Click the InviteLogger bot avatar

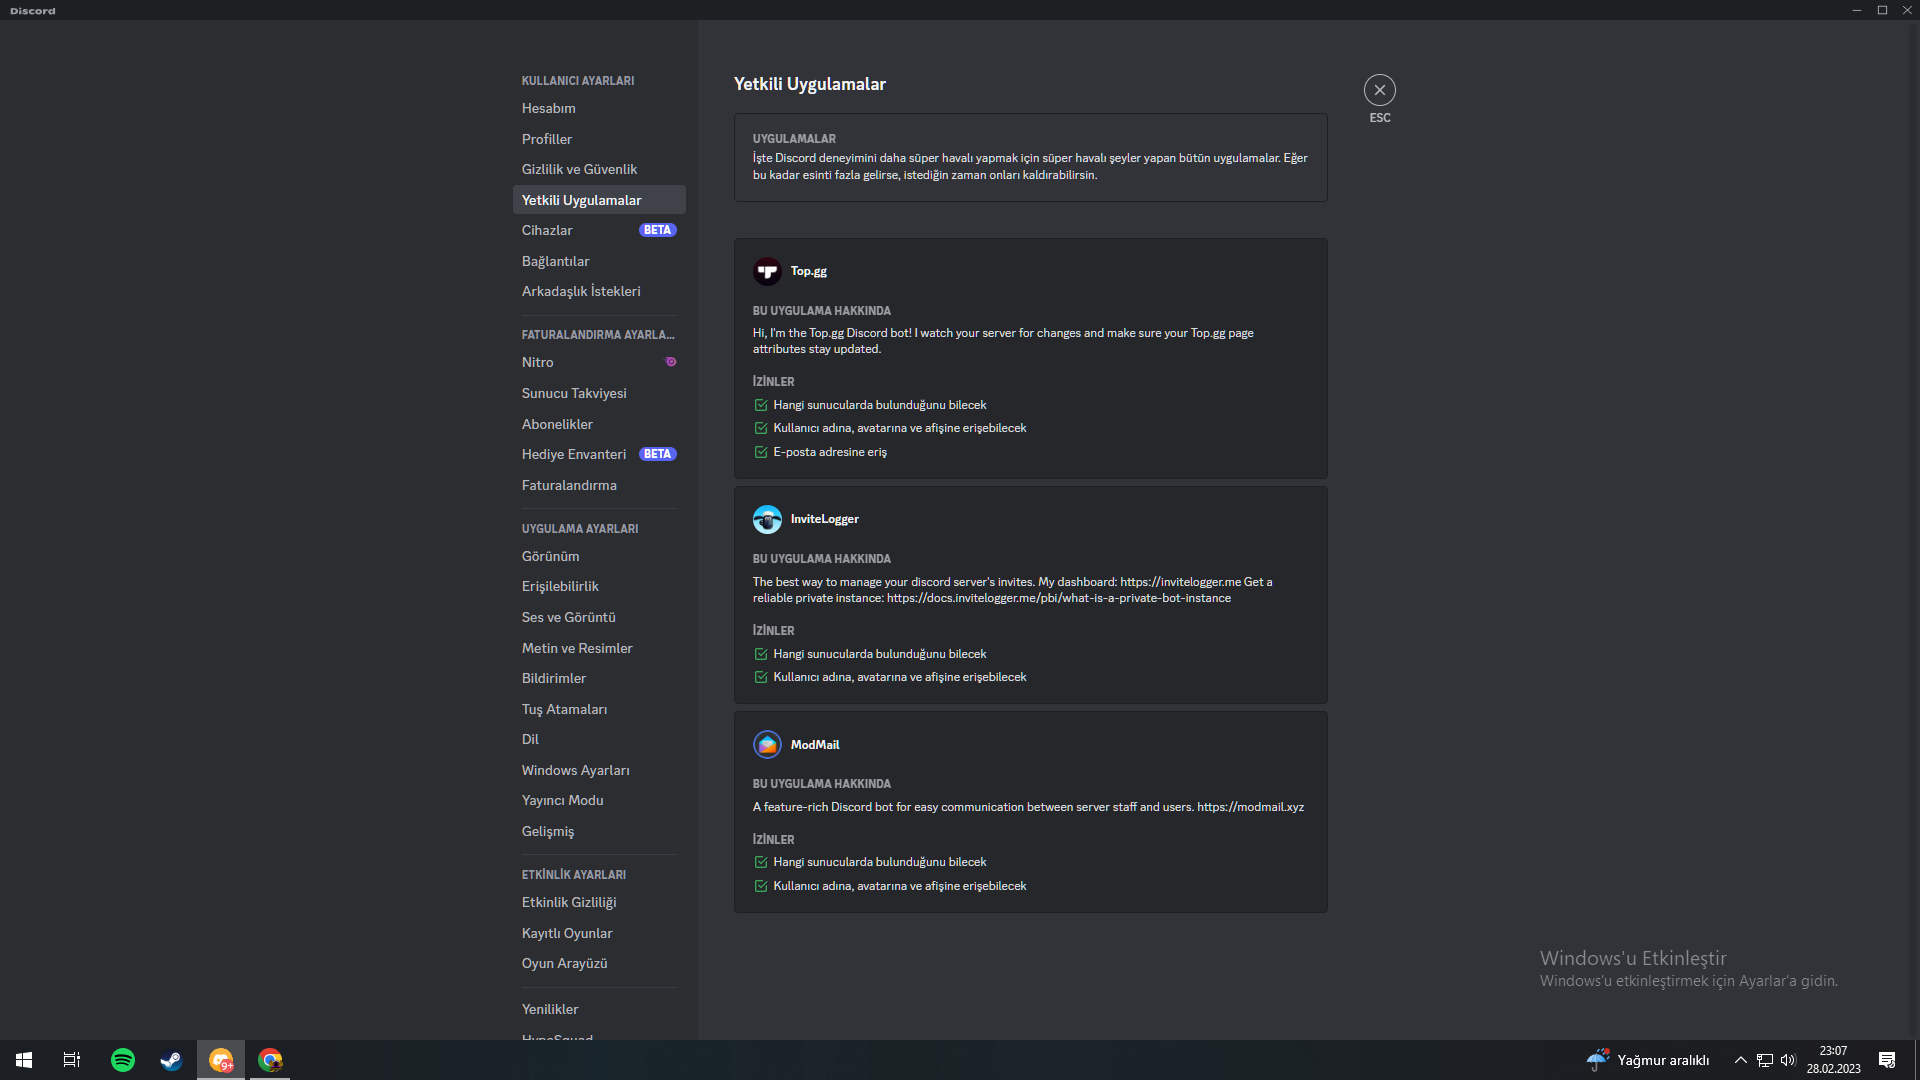[767, 519]
